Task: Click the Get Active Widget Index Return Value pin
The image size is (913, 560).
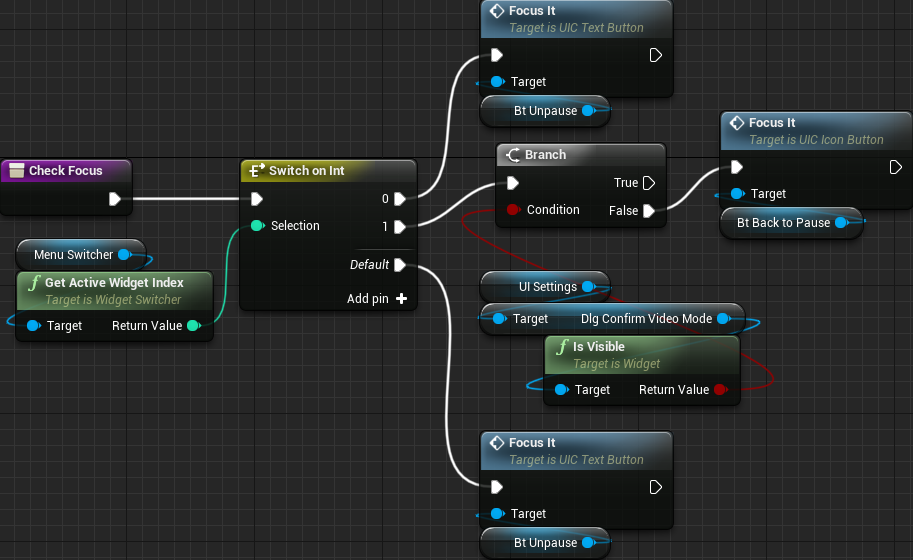Action: pyautogui.click(x=194, y=325)
